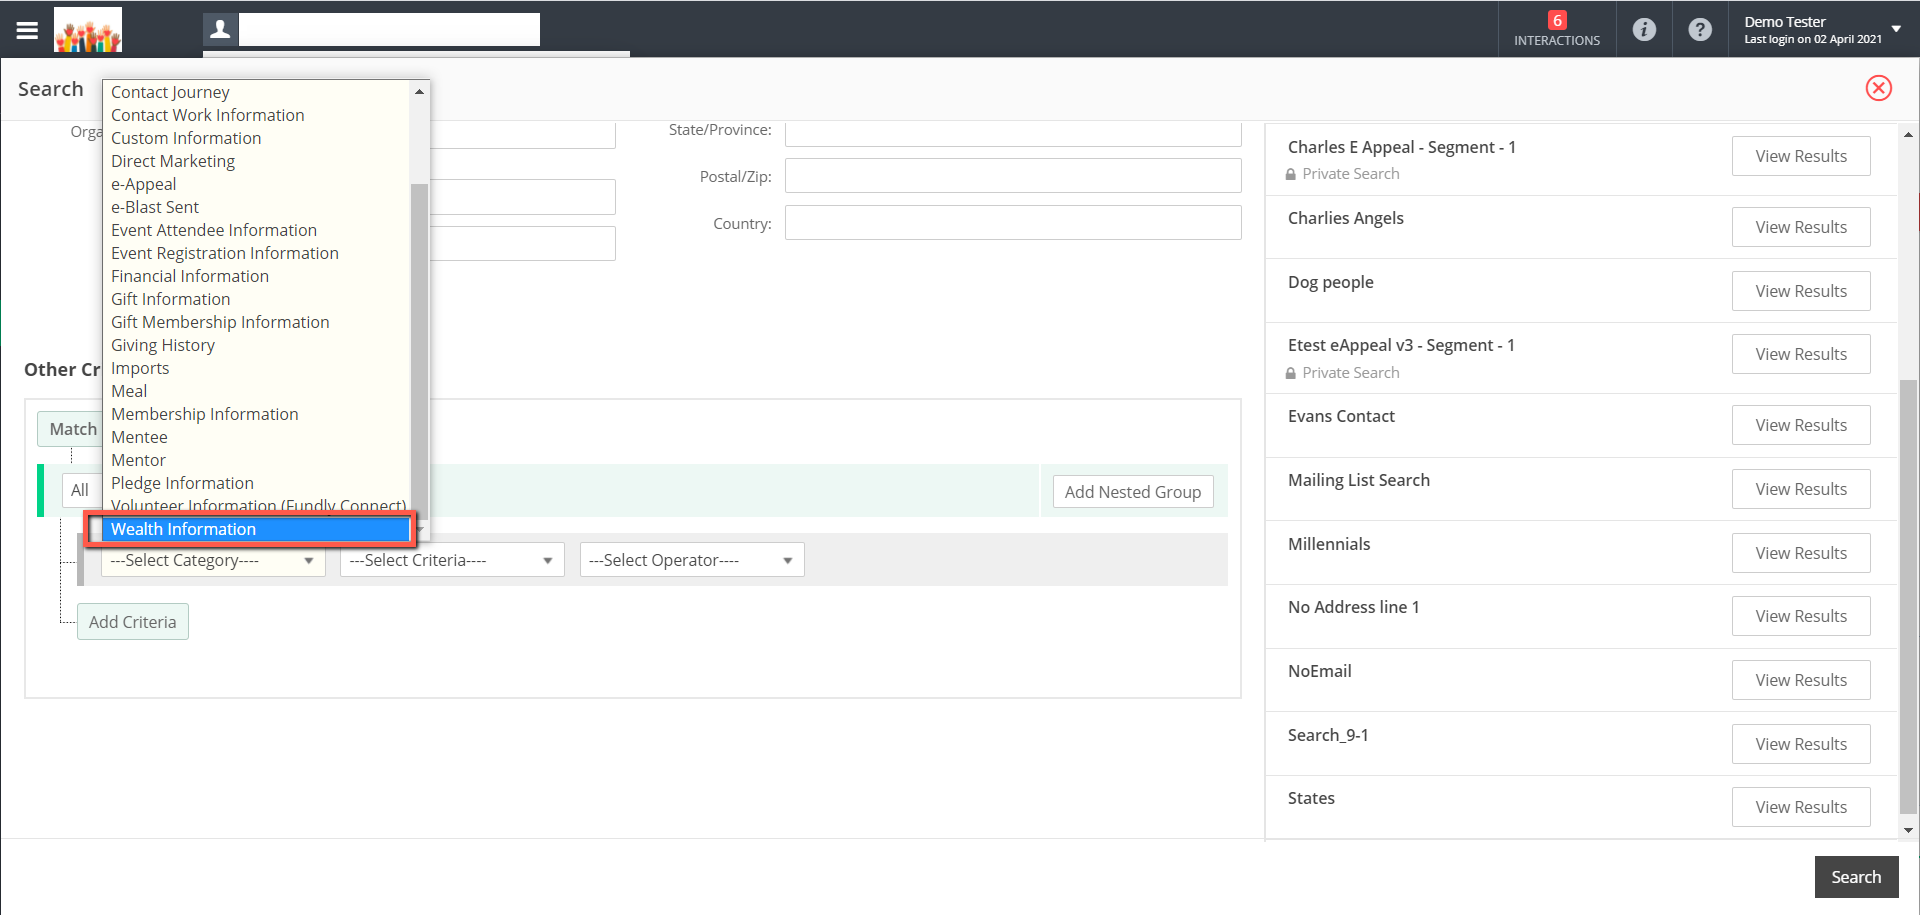Click the Mailing List Search name
Screen dimensions: 1920x915
(x=1359, y=480)
